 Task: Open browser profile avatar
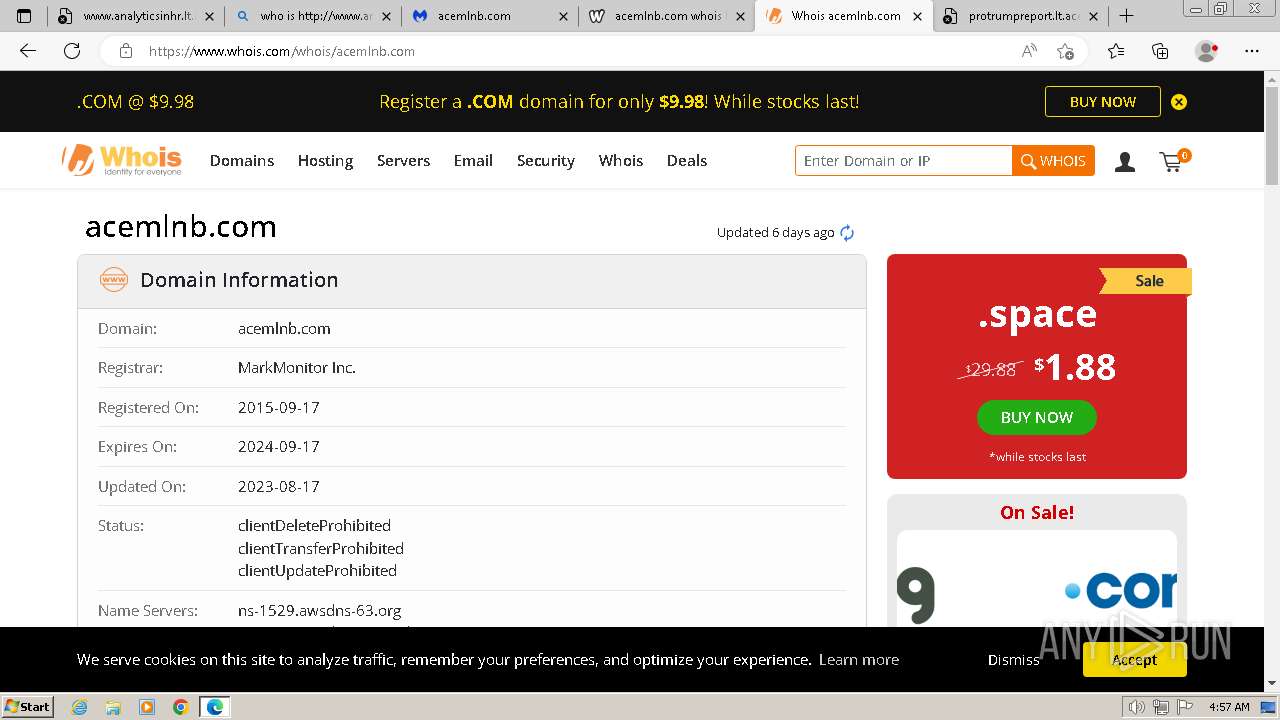[1207, 51]
